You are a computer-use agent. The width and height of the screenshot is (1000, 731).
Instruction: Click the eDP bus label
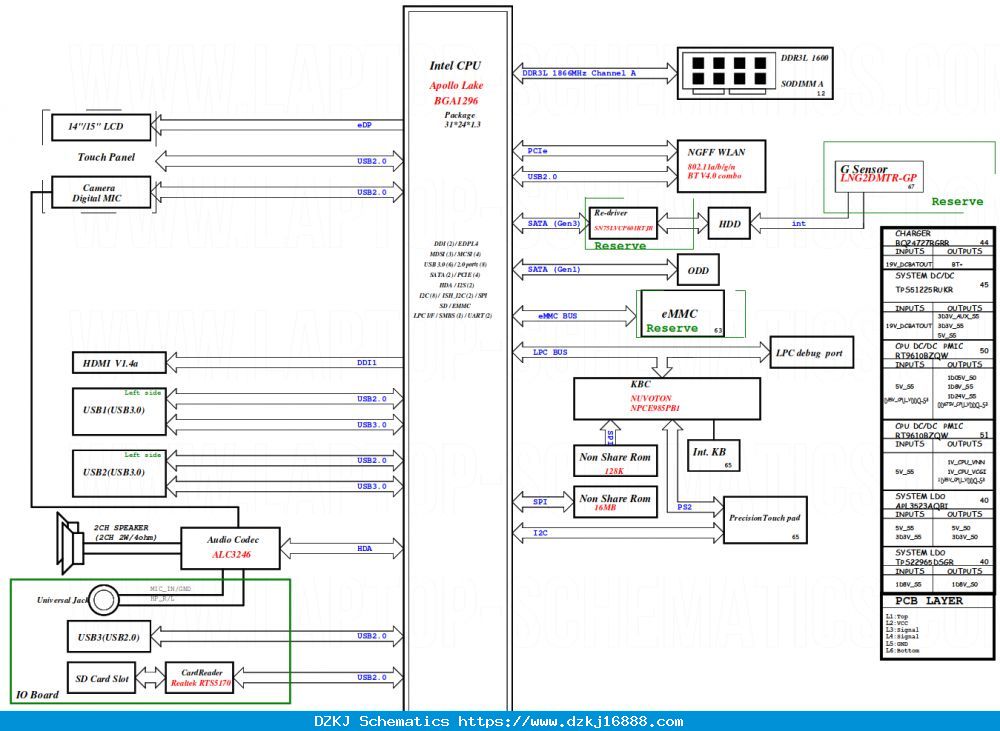[364, 125]
